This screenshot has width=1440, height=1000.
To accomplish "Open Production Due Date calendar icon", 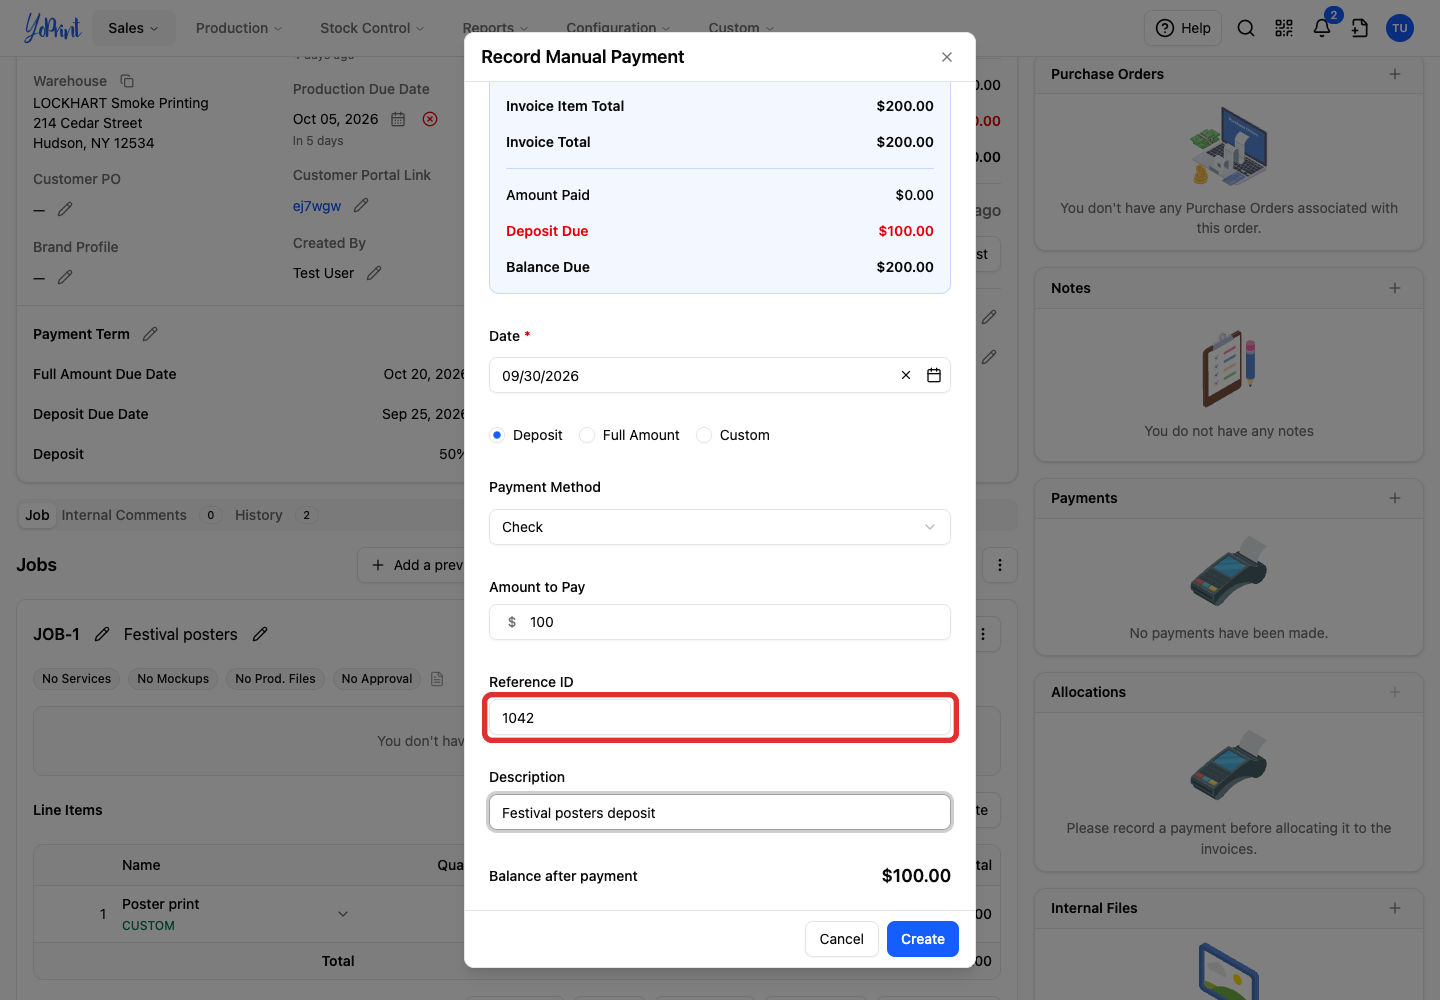I will [398, 119].
